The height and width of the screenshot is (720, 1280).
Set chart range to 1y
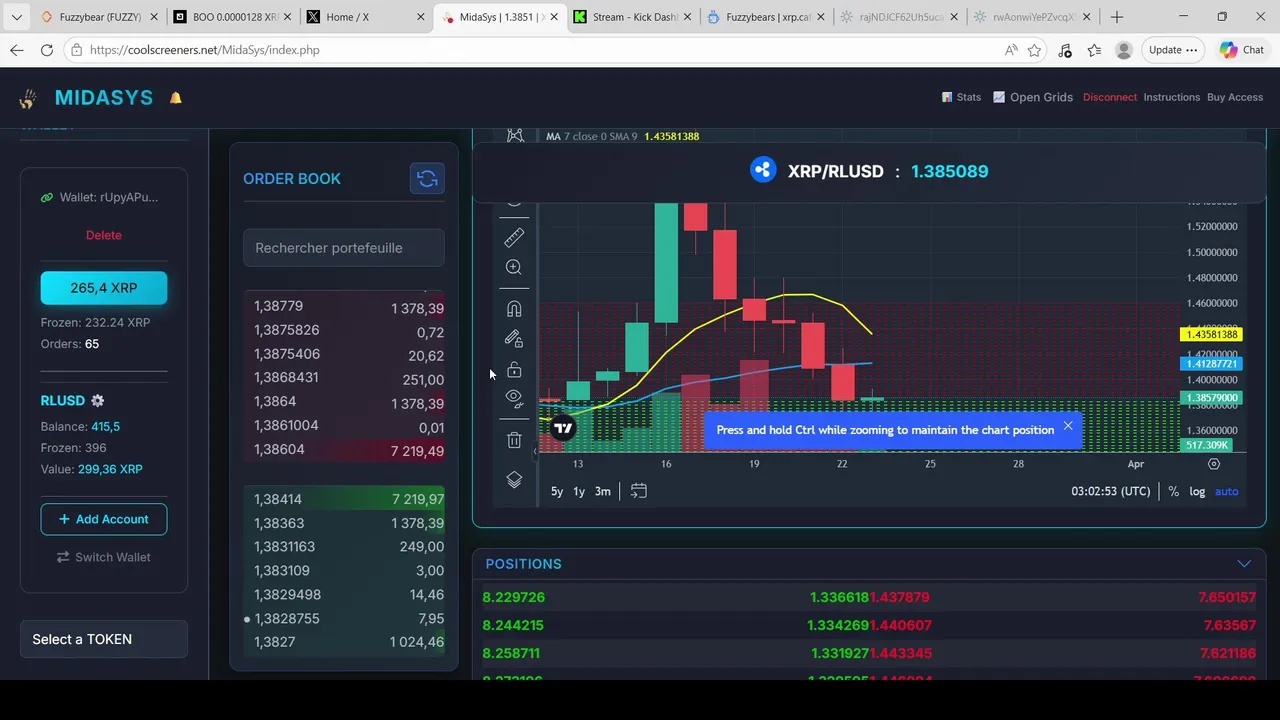579,491
